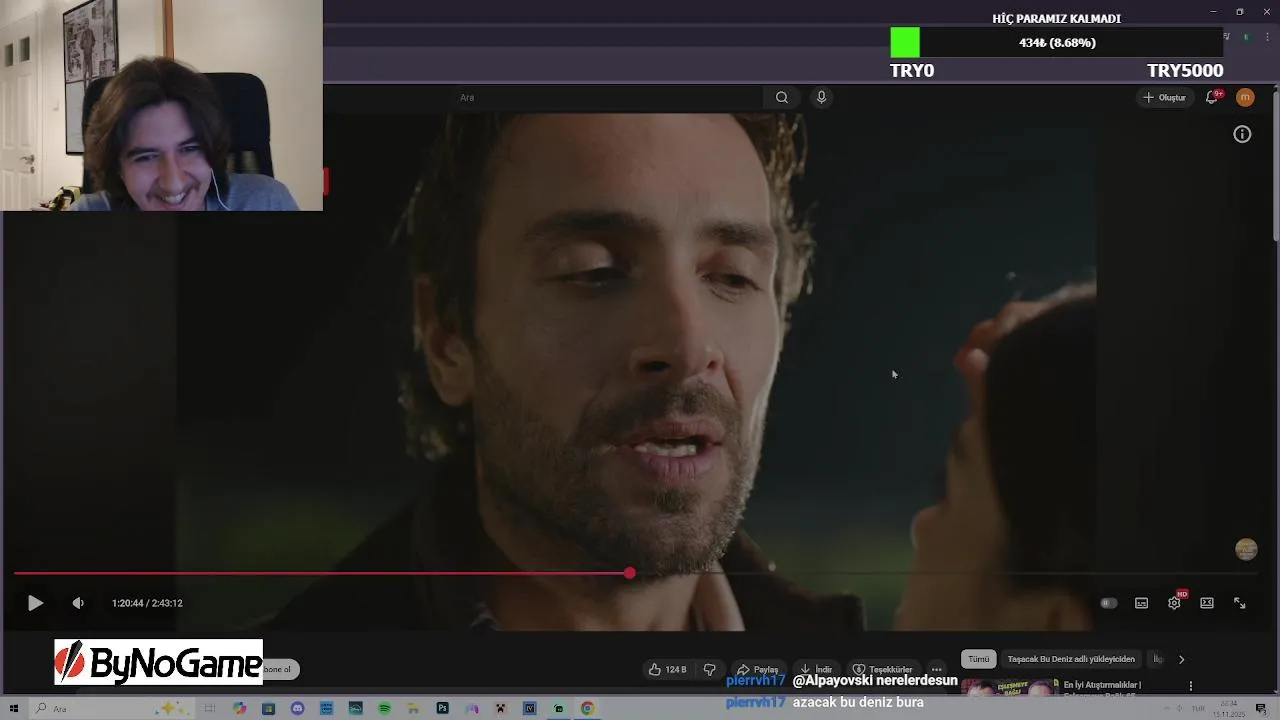Screen dimensions: 1280x720
Task: Open the player settings gear
Action: [x=1174, y=603]
